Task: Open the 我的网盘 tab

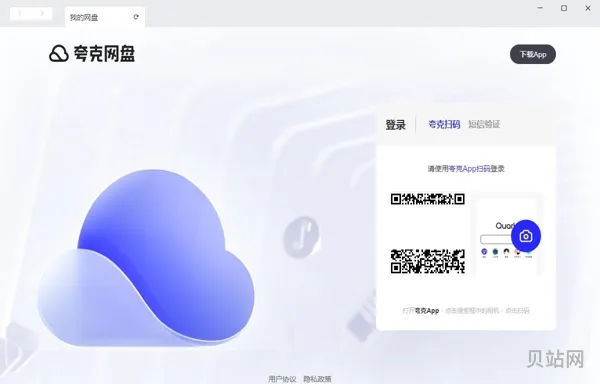Action: pyautogui.click(x=105, y=17)
